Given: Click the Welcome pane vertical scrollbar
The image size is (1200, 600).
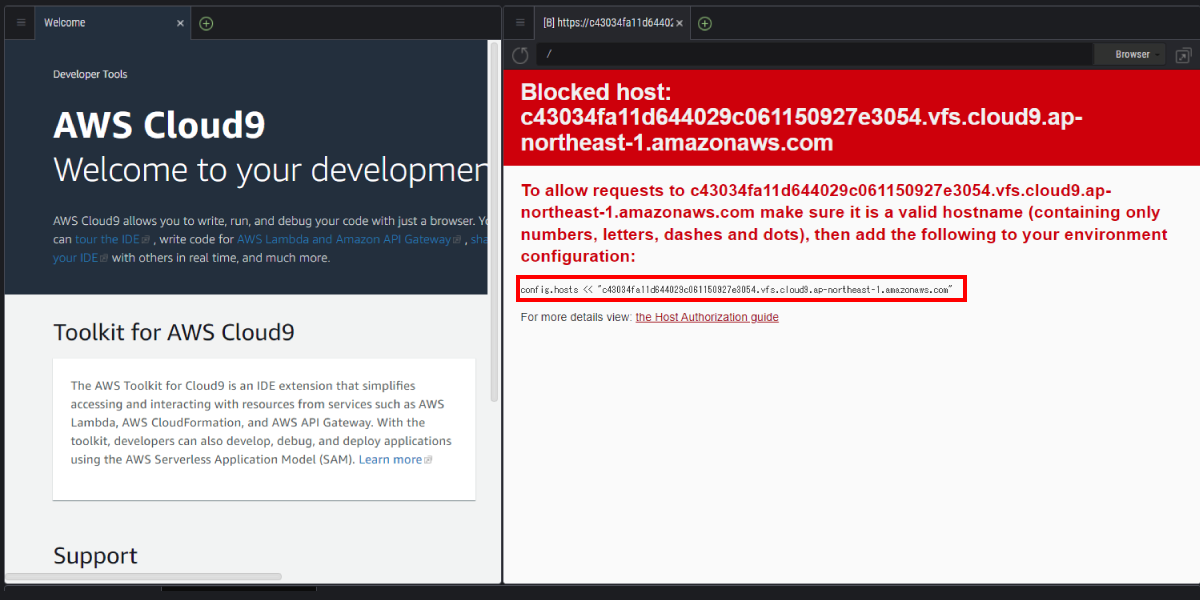Looking at the screenshot, I should coord(494,221).
